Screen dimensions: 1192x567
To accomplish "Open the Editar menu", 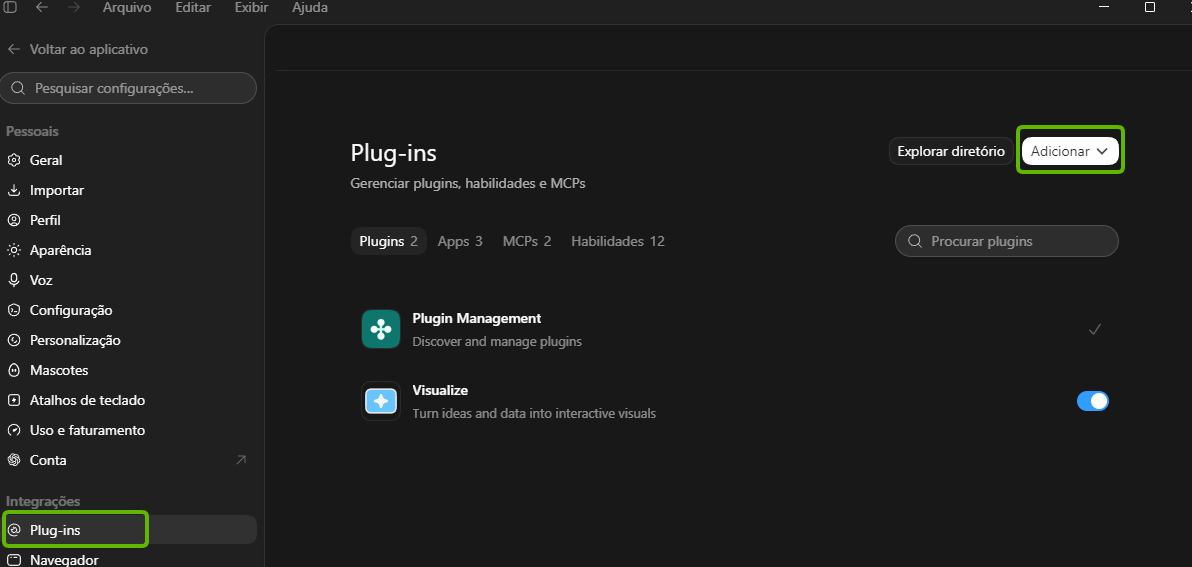I will (x=193, y=8).
